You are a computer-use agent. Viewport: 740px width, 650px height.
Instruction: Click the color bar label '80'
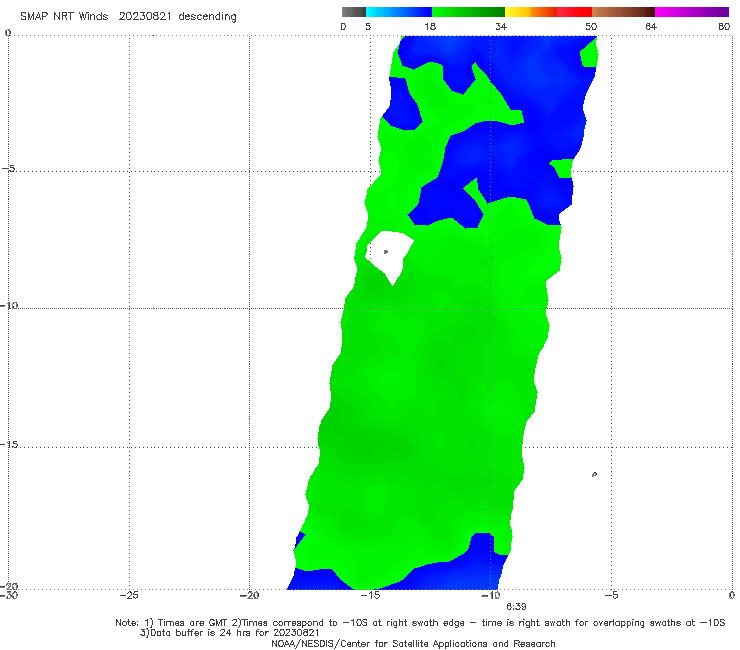pyautogui.click(x=724, y=27)
